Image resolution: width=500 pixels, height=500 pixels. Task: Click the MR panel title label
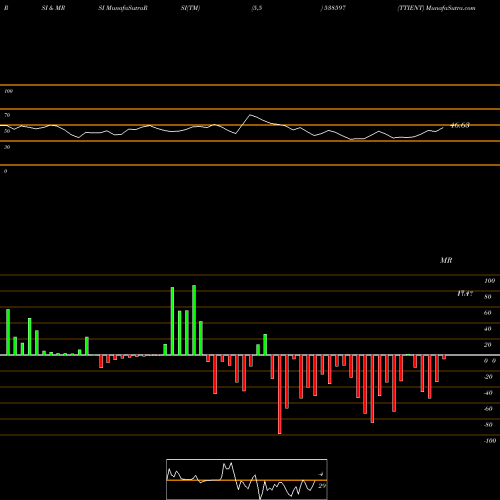pos(446,260)
